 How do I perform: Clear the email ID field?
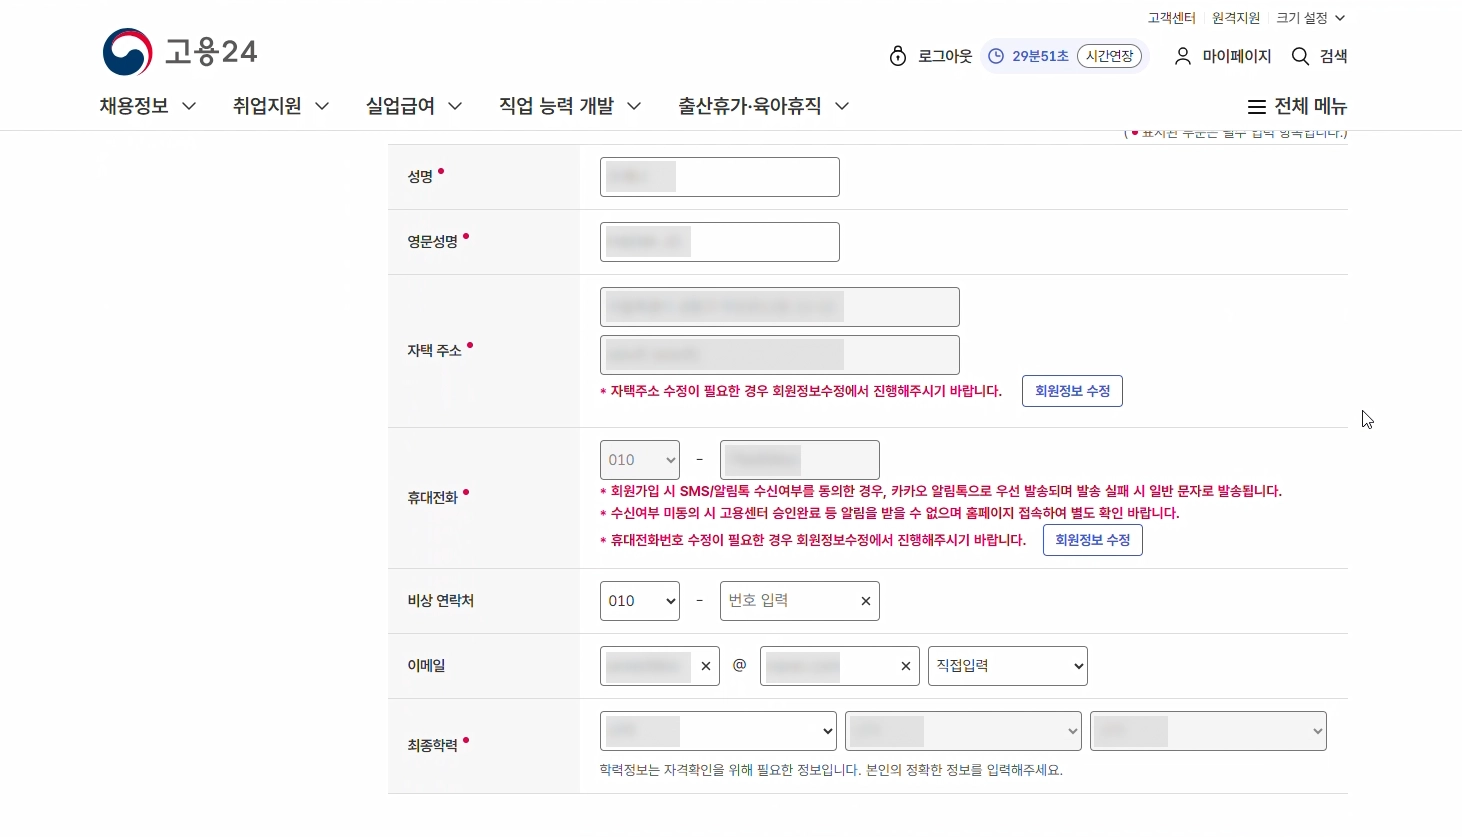[x=706, y=666]
